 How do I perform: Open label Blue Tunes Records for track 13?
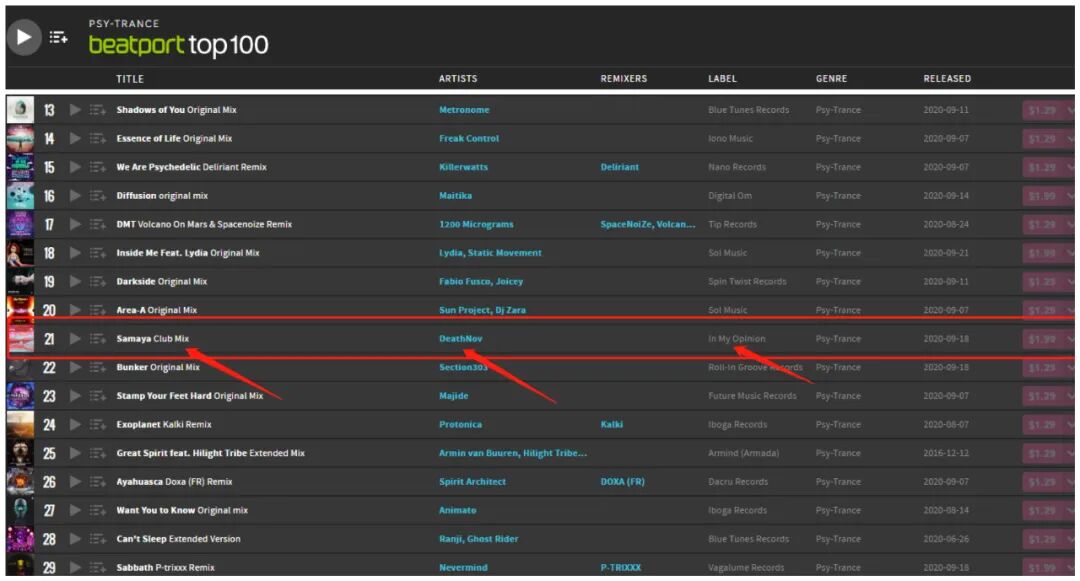[x=749, y=110]
